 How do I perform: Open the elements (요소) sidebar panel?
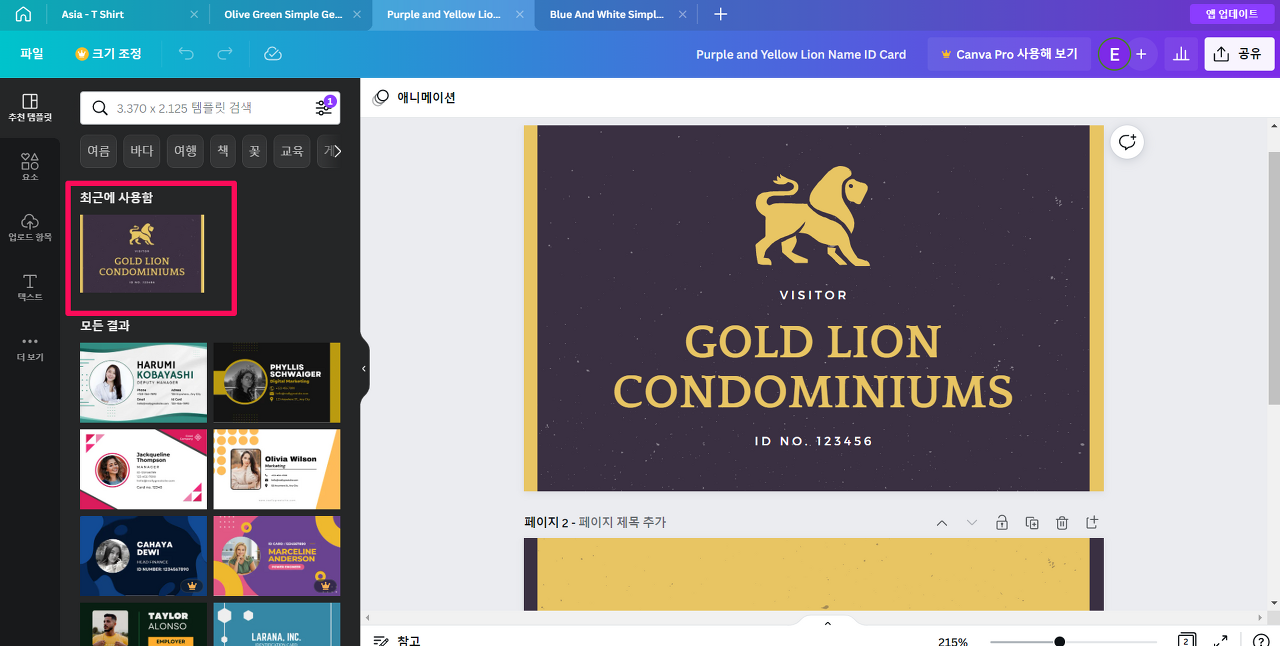(30, 167)
